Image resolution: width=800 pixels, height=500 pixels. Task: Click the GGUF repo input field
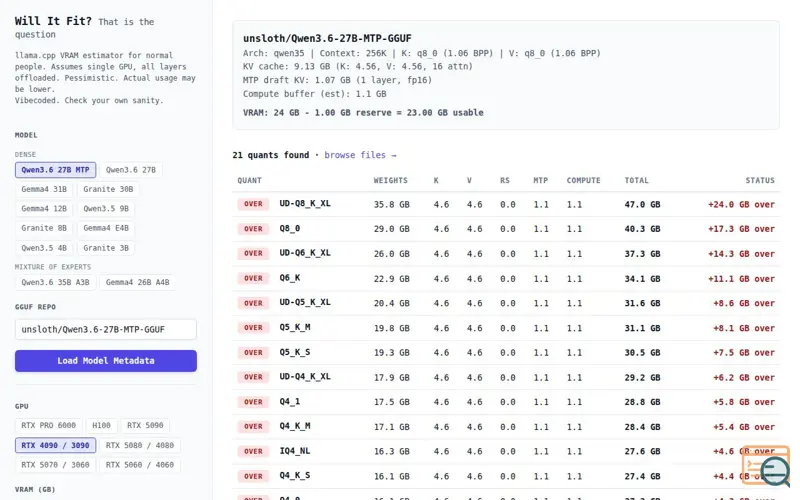tap(106, 330)
